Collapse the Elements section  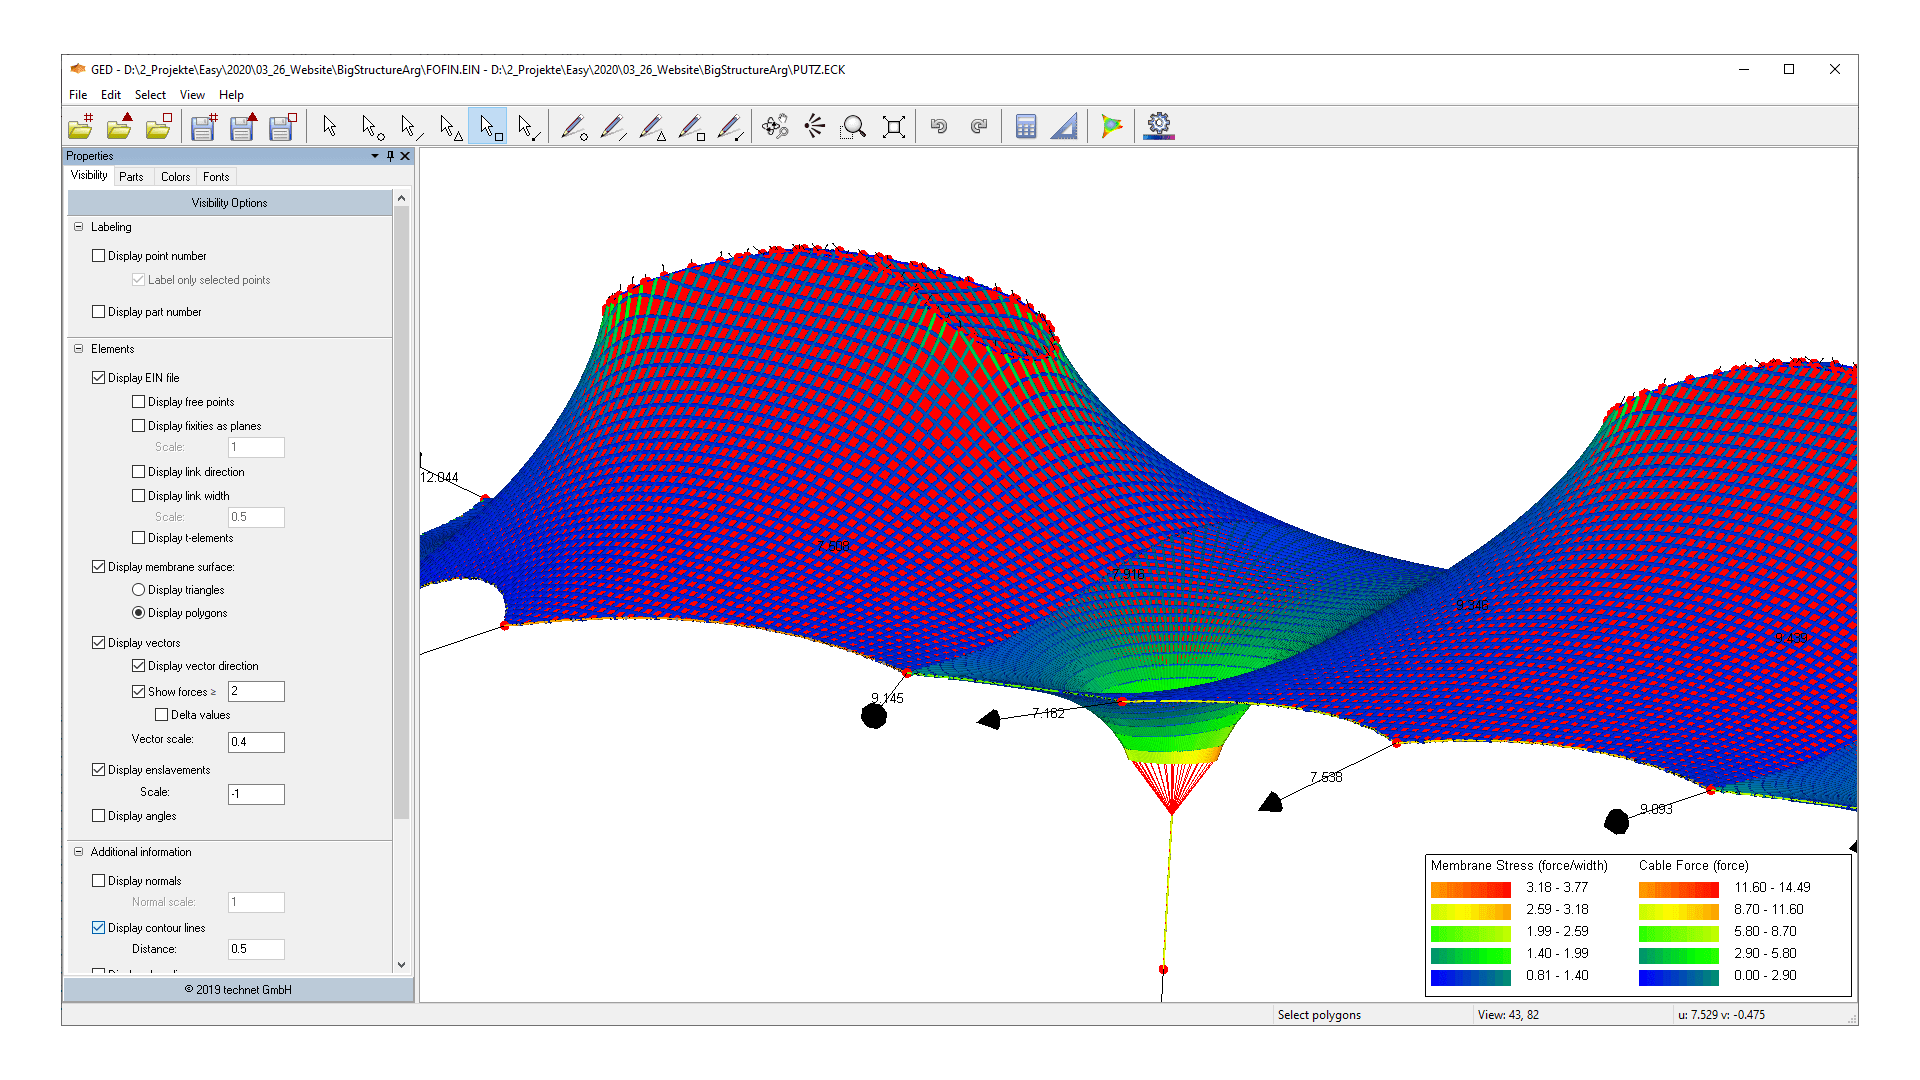pyautogui.click(x=79, y=349)
